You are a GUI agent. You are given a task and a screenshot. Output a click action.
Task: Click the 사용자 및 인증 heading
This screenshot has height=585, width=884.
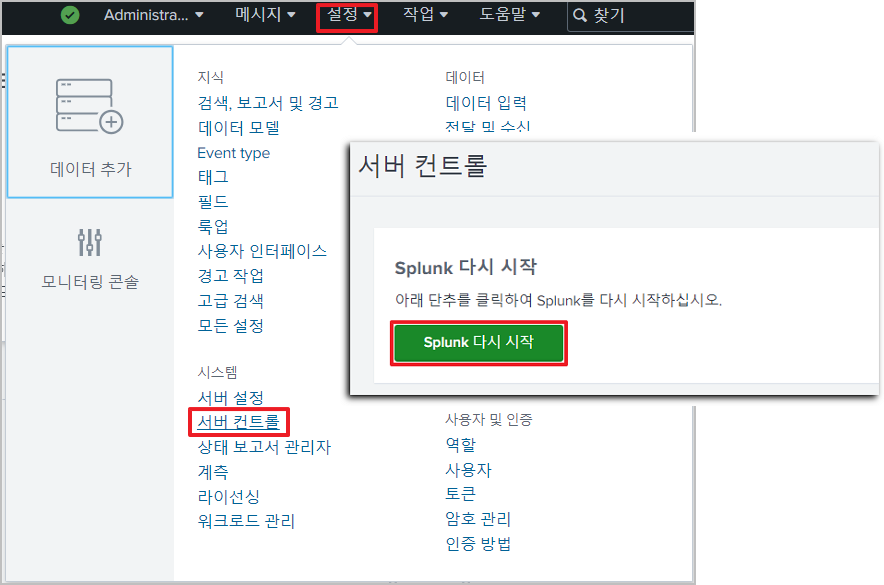click(489, 419)
